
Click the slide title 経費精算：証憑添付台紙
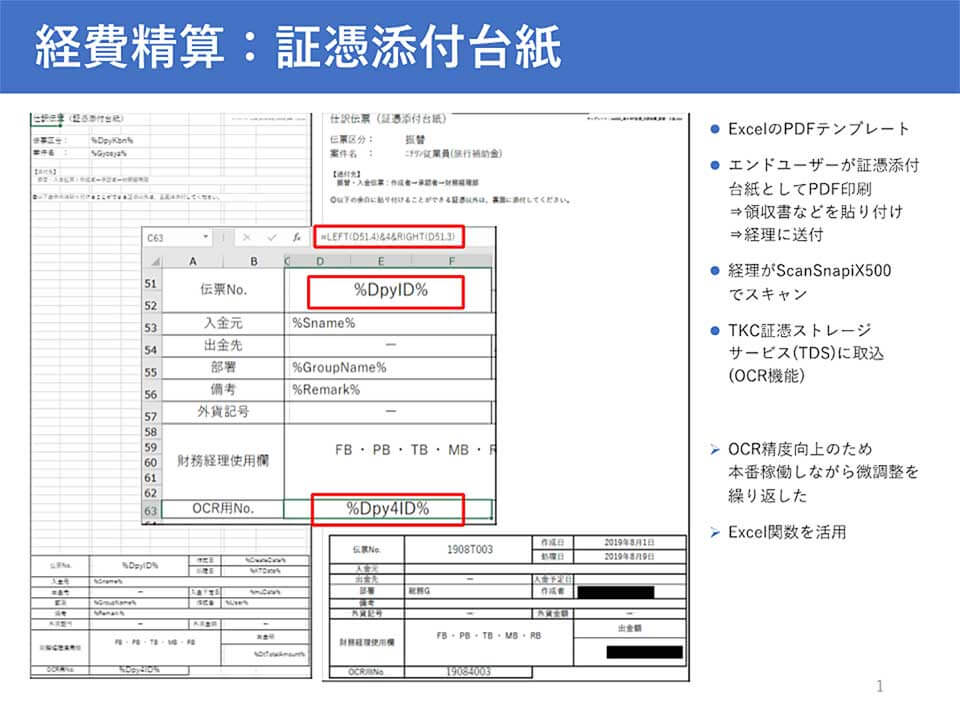click(x=298, y=47)
